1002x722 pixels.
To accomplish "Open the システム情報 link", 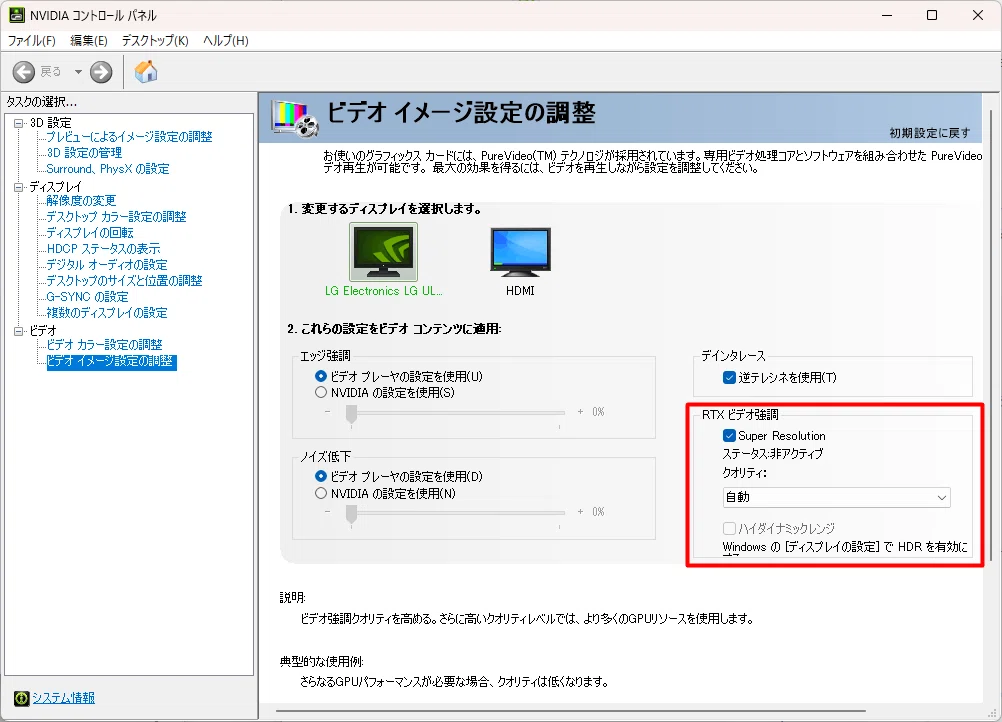I will [x=63, y=698].
